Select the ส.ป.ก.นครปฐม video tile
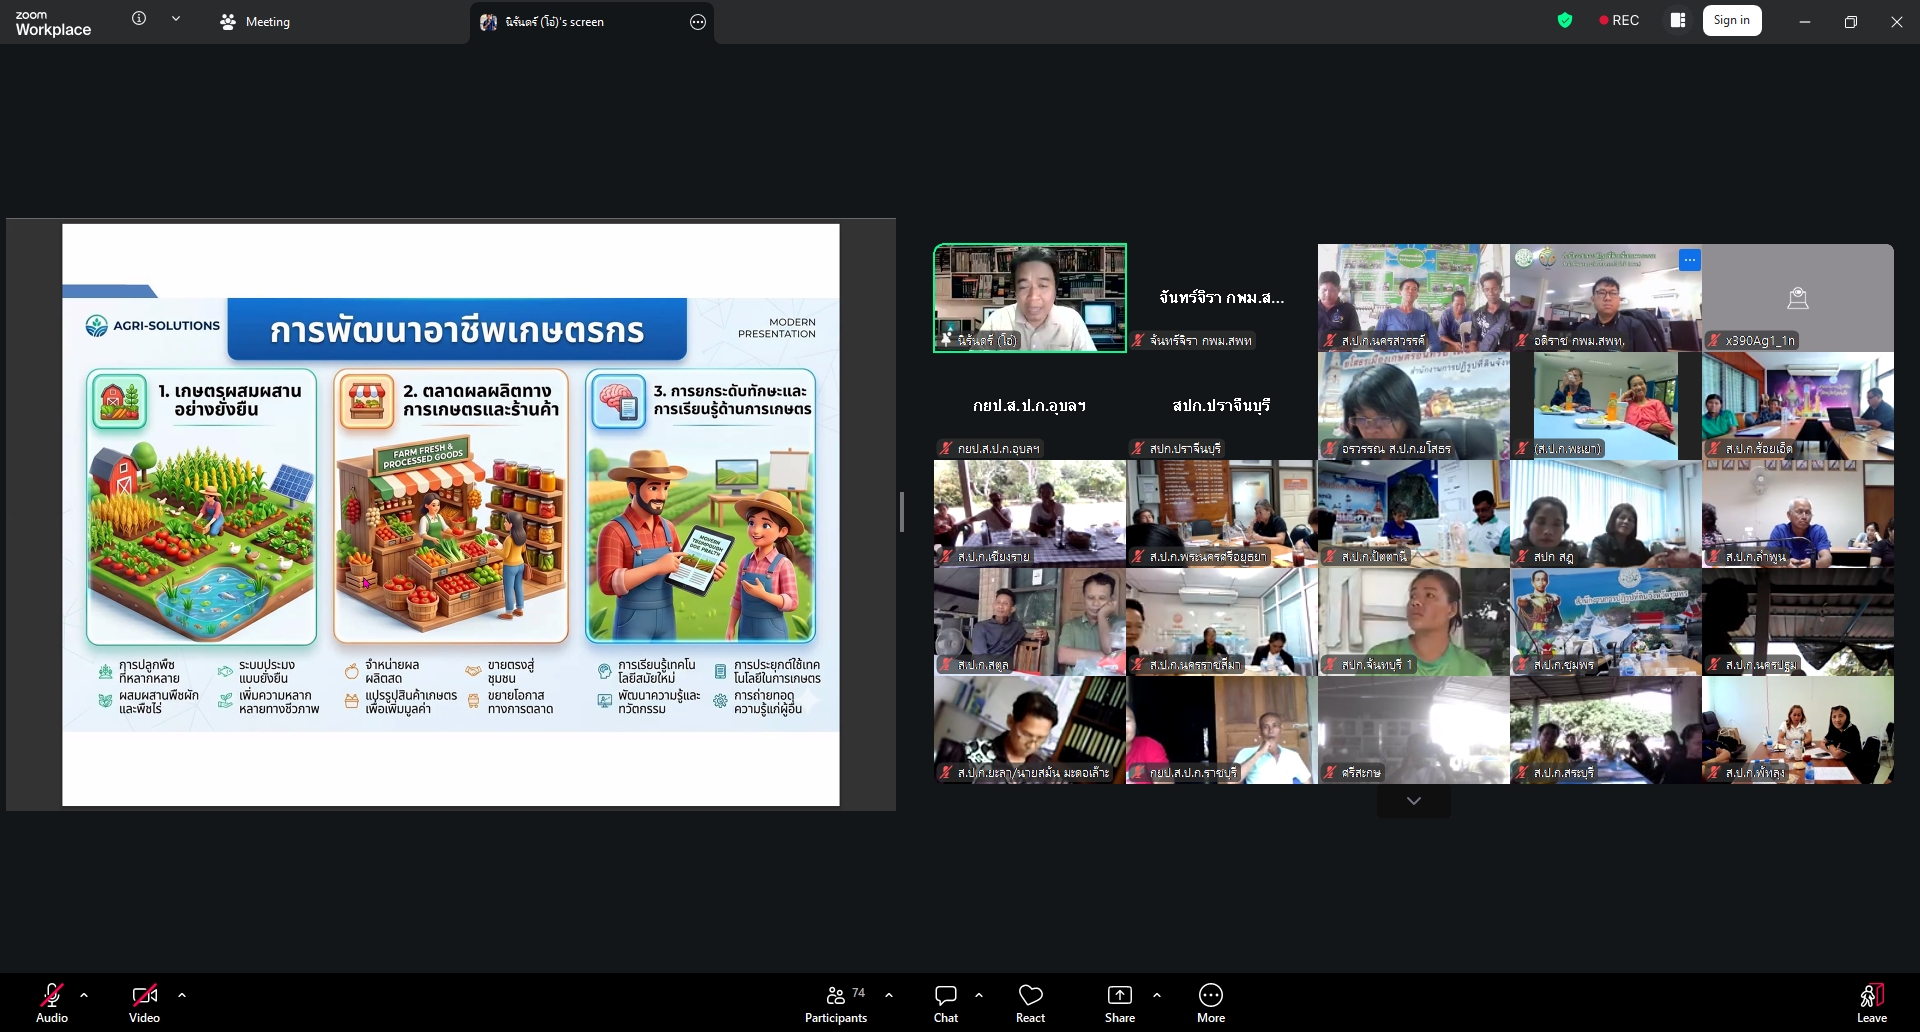This screenshot has height=1032, width=1920. click(1798, 622)
